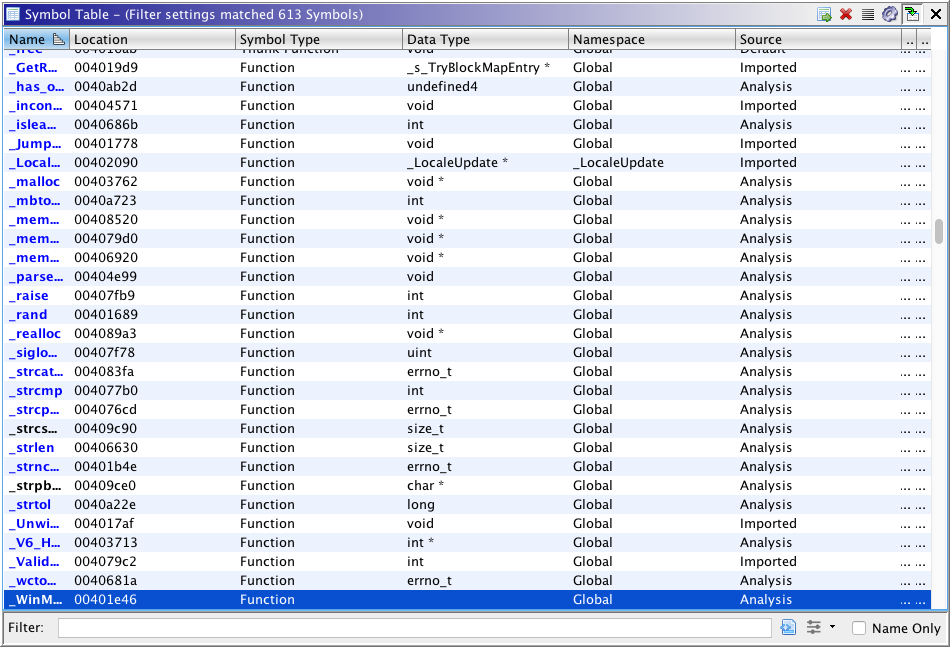Click the red X delete symbols icon
The width and height of the screenshot is (950, 647).
(846, 15)
